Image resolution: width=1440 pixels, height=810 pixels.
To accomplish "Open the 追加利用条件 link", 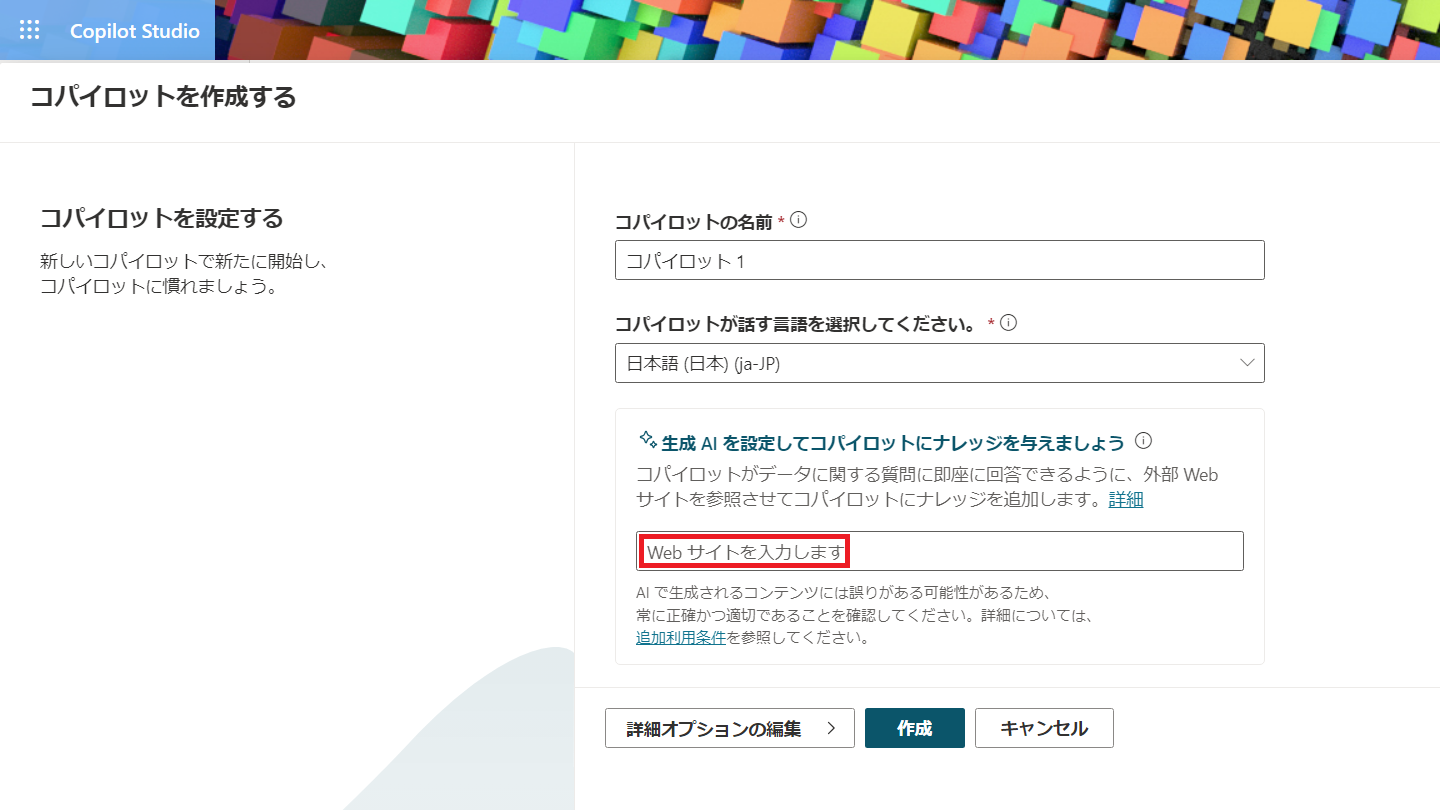I will (680, 637).
